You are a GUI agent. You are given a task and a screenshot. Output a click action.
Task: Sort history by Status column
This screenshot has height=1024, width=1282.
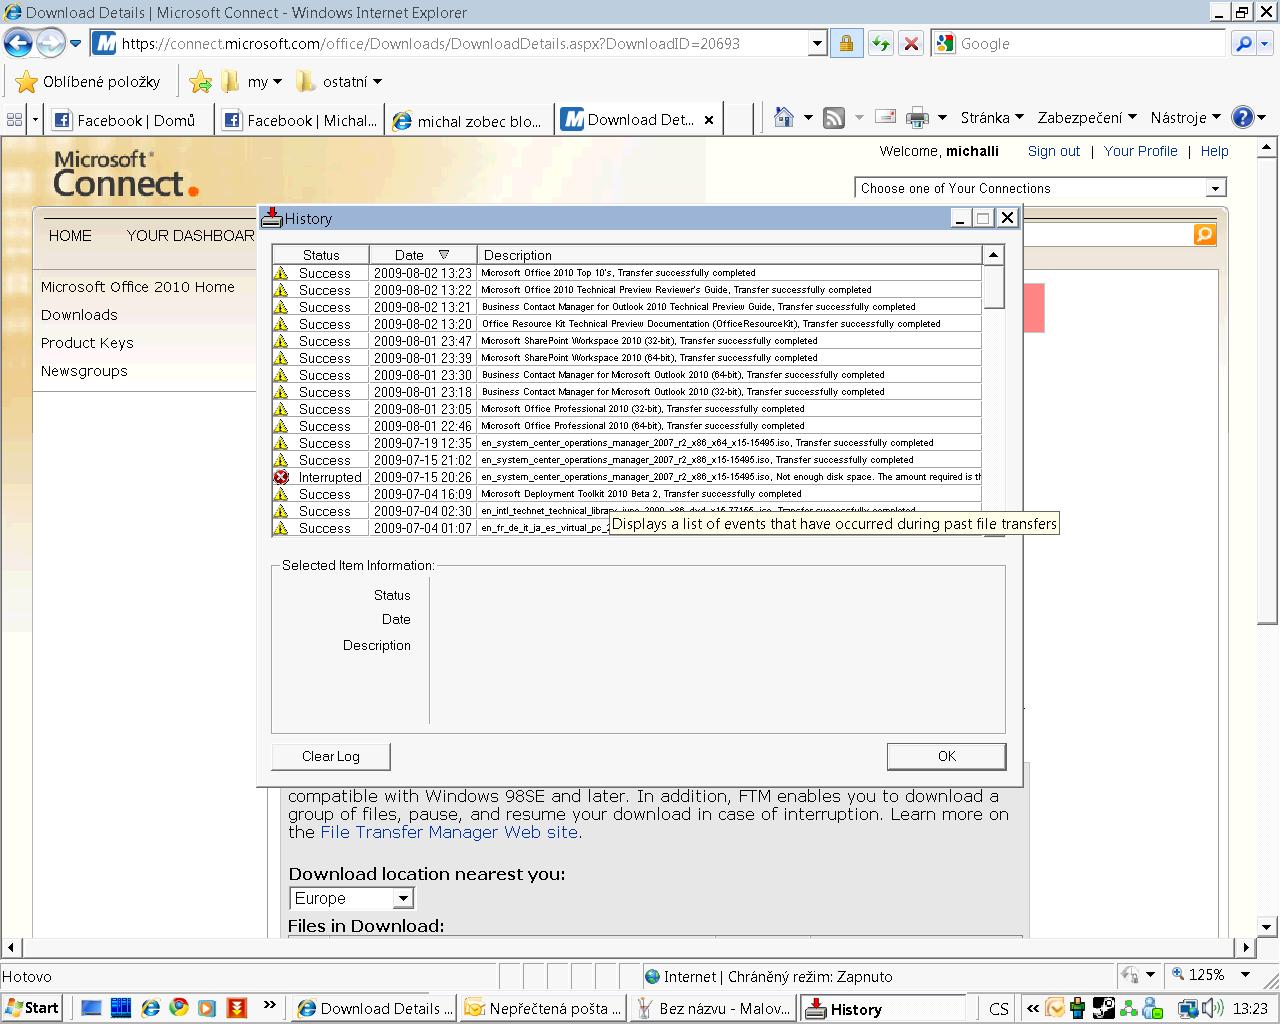pyautogui.click(x=321, y=255)
